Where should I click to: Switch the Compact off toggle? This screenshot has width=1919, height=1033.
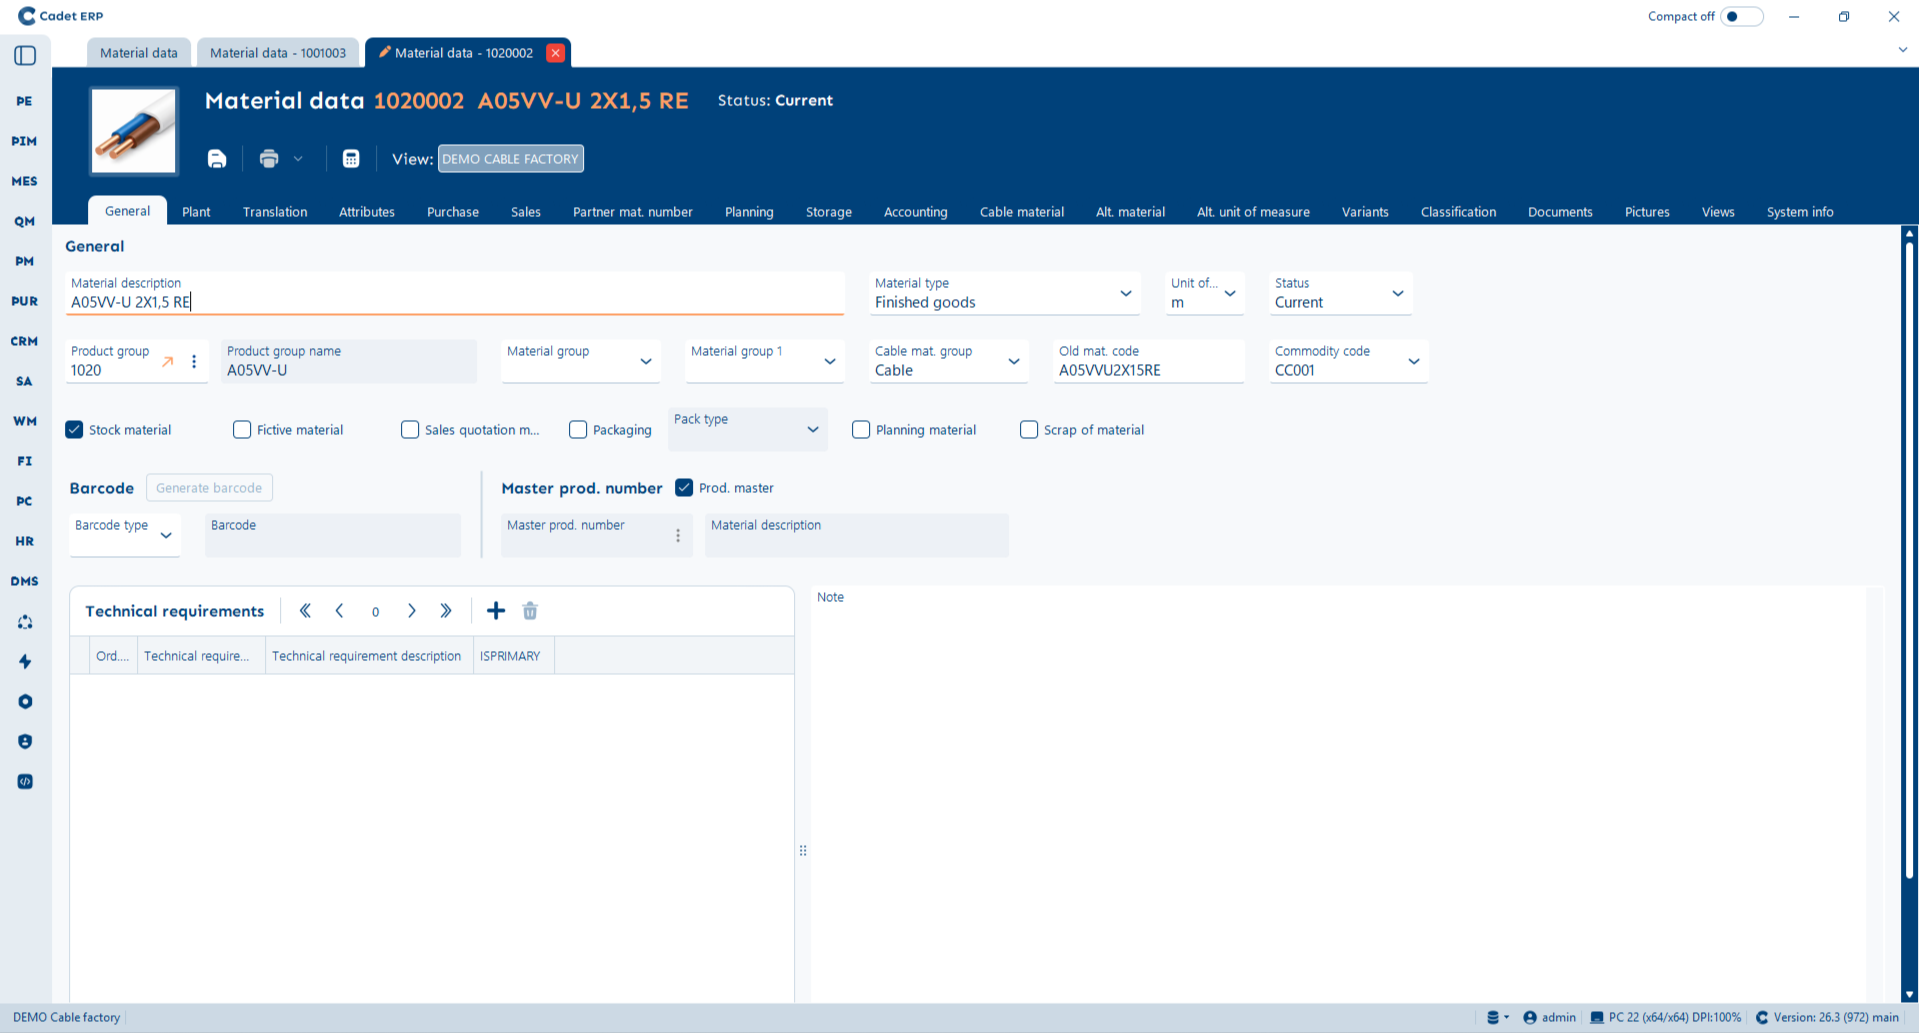(1740, 17)
